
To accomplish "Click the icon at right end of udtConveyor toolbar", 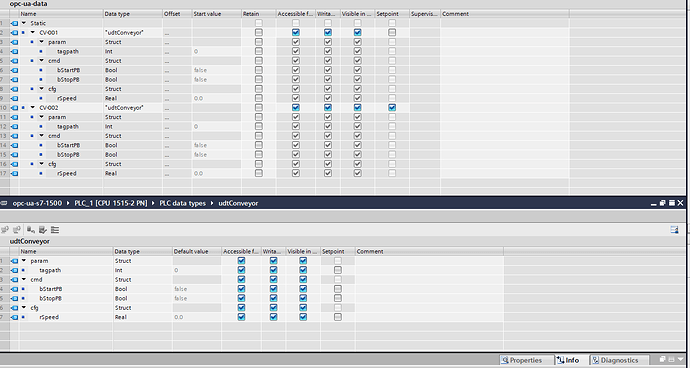I will click(x=674, y=230).
